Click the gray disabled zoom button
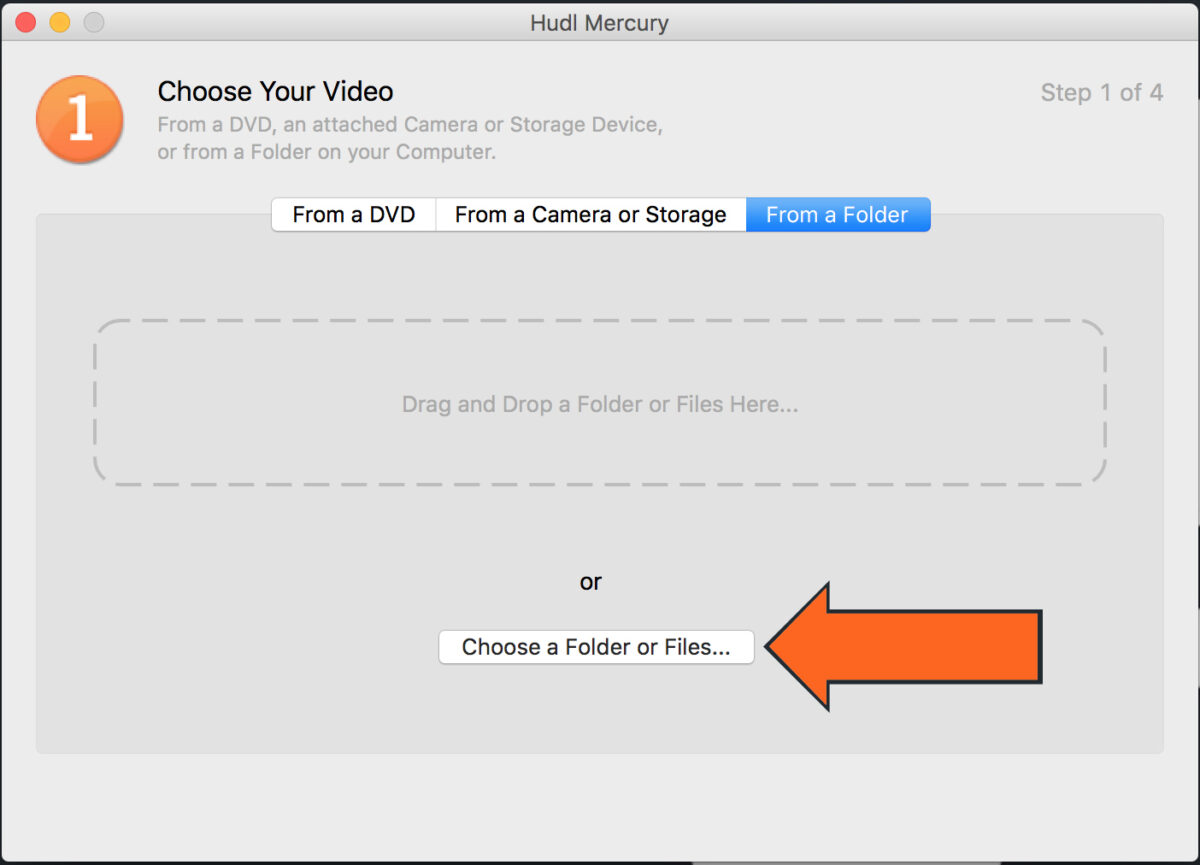The height and width of the screenshot is (865, 1200). tap(93, 22)
